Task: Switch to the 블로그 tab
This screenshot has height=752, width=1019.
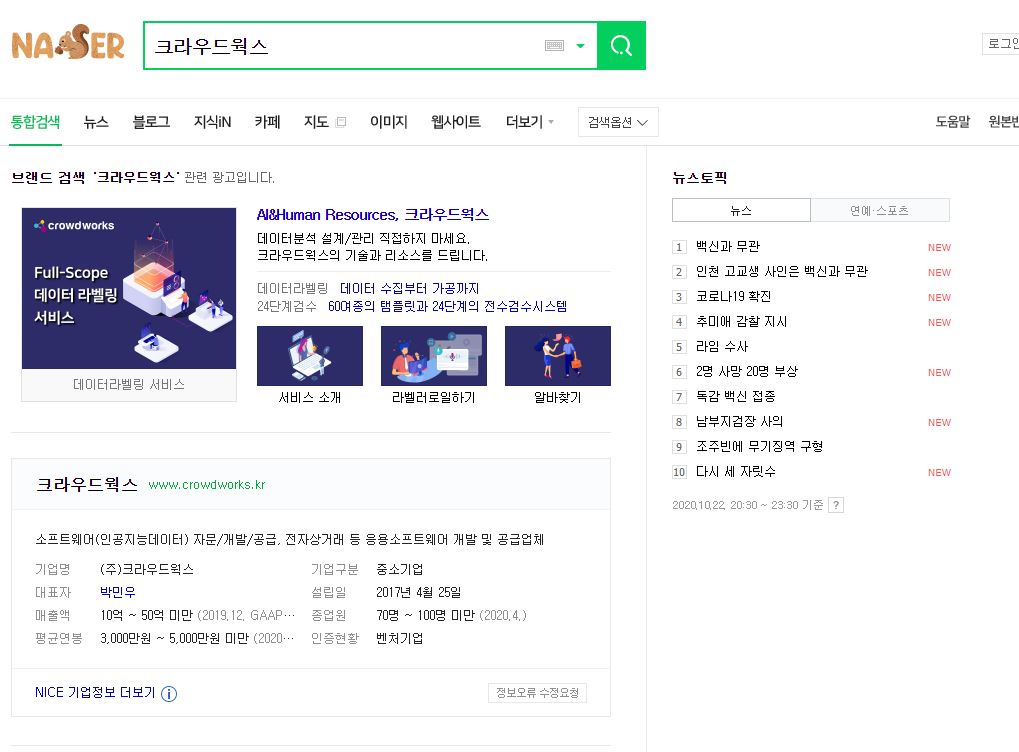Action: point(151,122)
